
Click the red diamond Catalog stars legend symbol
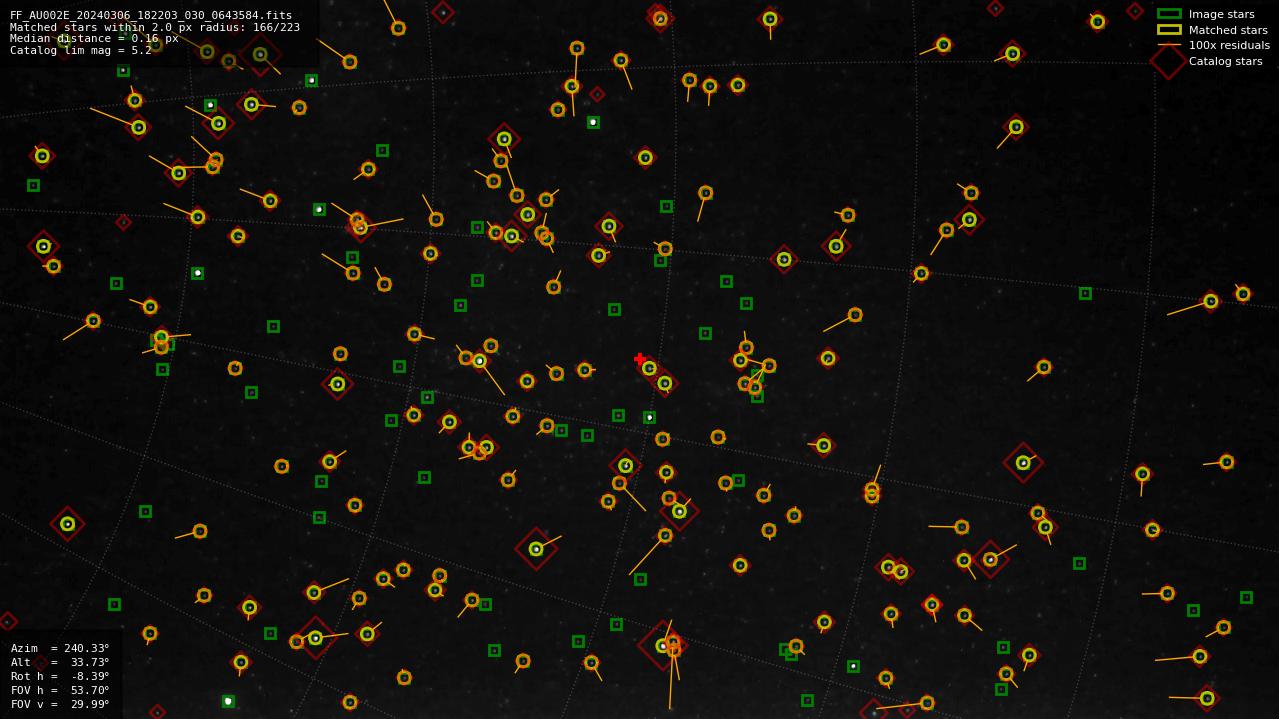1169,61
